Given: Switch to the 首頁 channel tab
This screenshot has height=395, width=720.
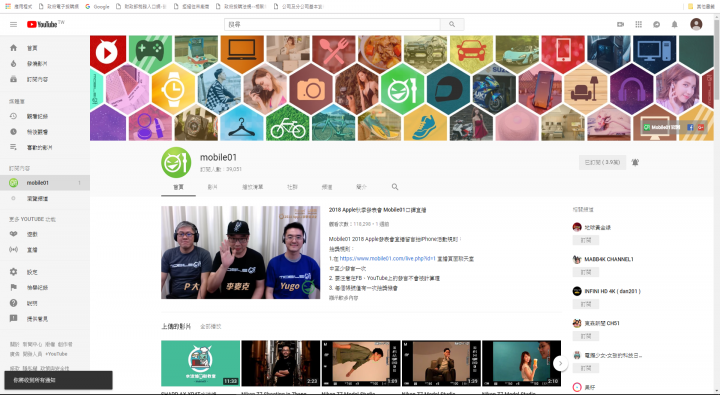Looking at the screenshot, I should pos(178,187).
